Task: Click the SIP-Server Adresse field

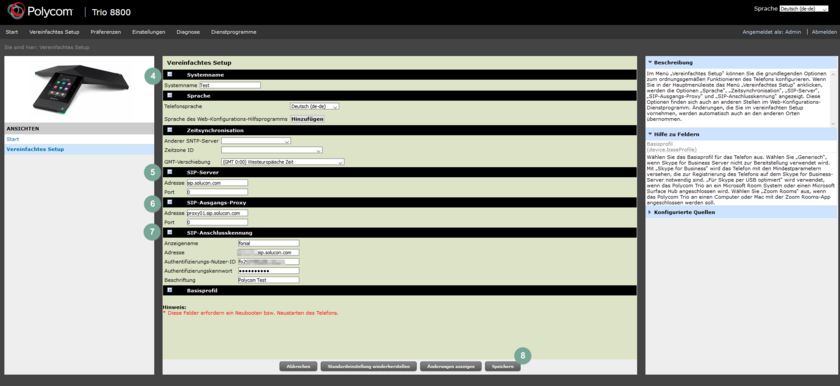Action: point(217,183)
